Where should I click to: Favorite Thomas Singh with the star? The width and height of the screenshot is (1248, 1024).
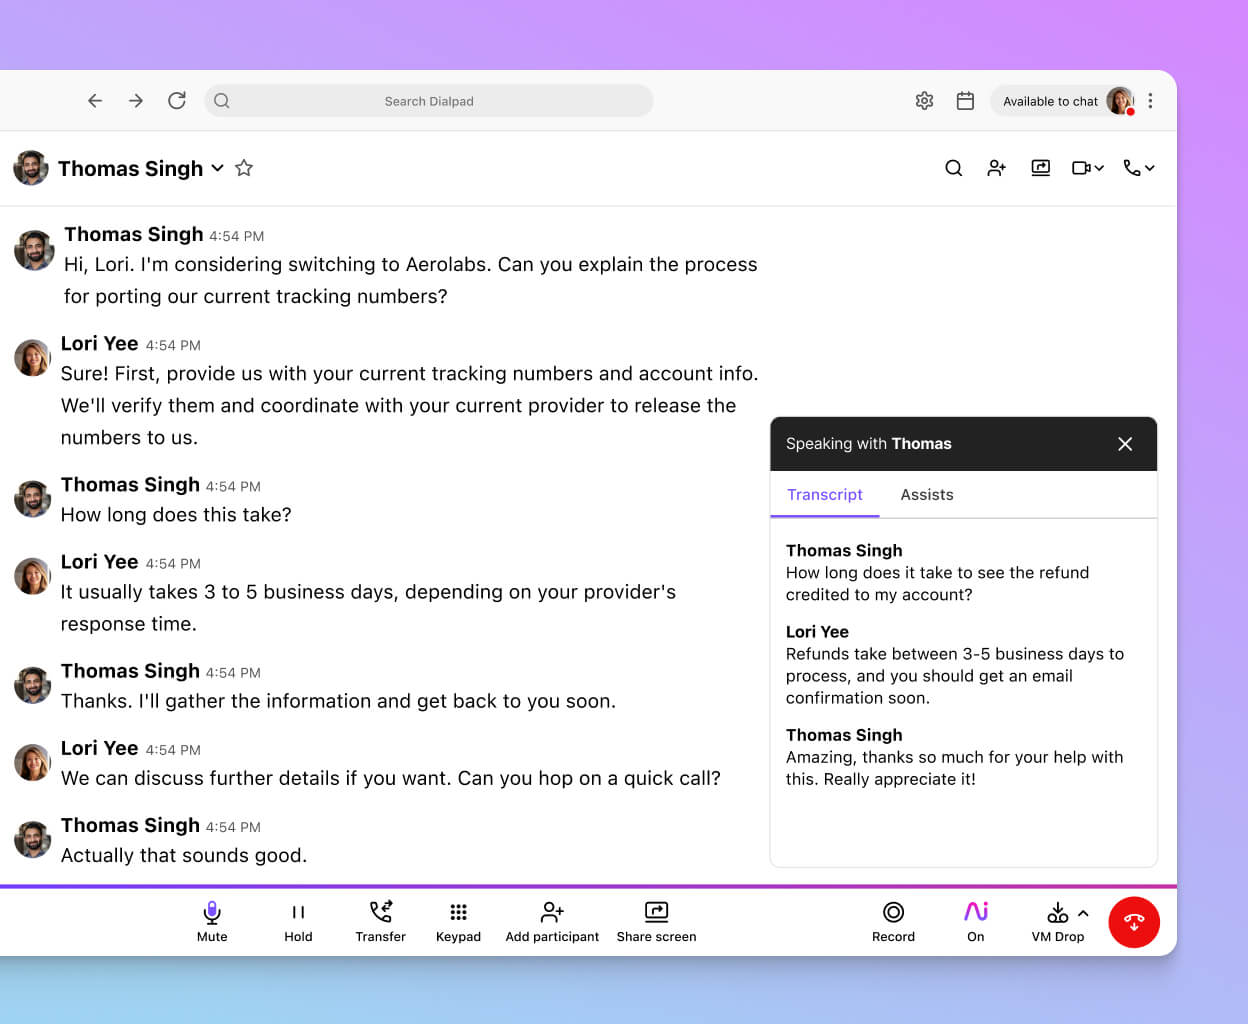click(244, 168)
